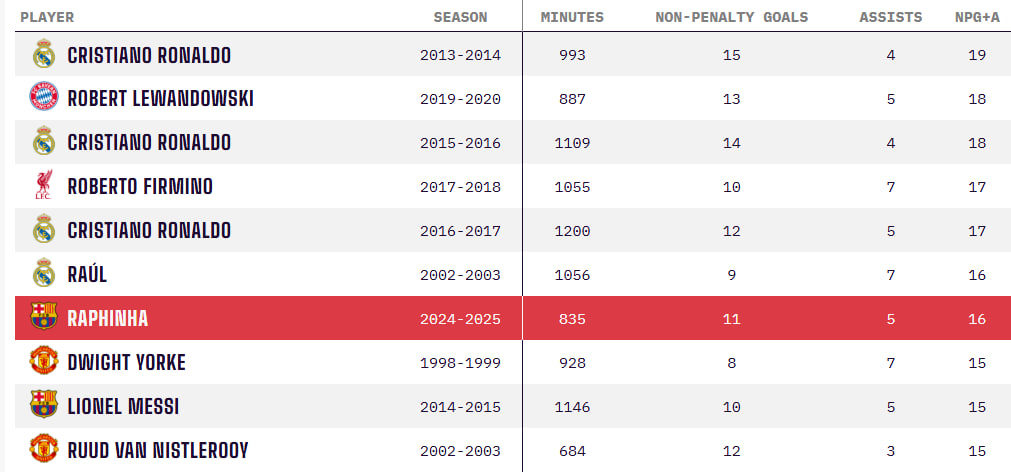Click Liverpool crest beside Roberto Firmino
Image resolution: width=1011 pixels, height=472 pixels.
(x=44, y=186)
